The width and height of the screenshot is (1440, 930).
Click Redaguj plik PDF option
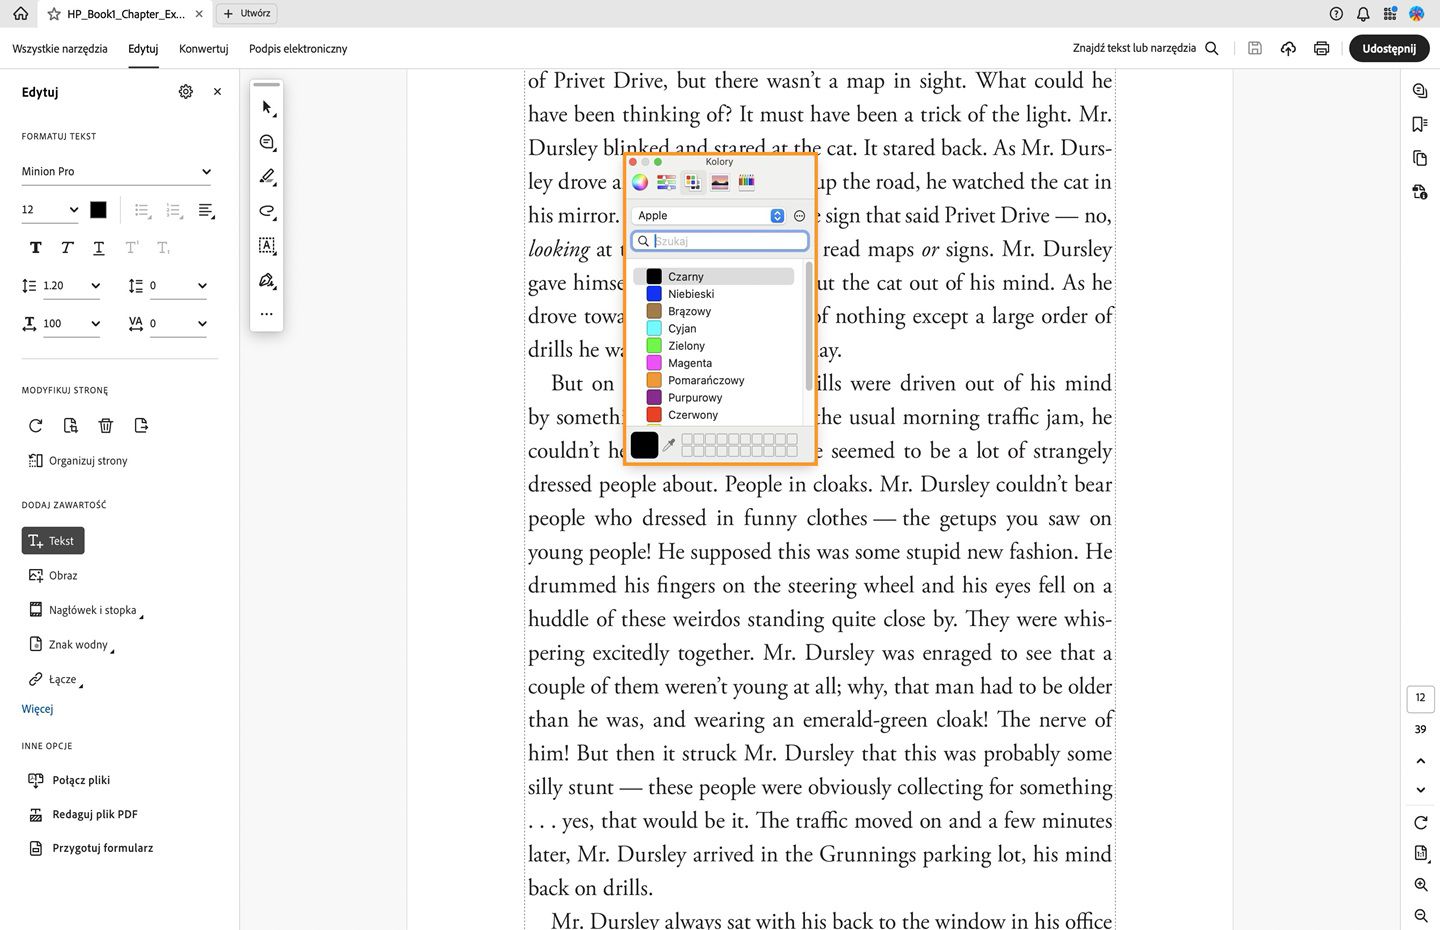click(x=83, y=814)
